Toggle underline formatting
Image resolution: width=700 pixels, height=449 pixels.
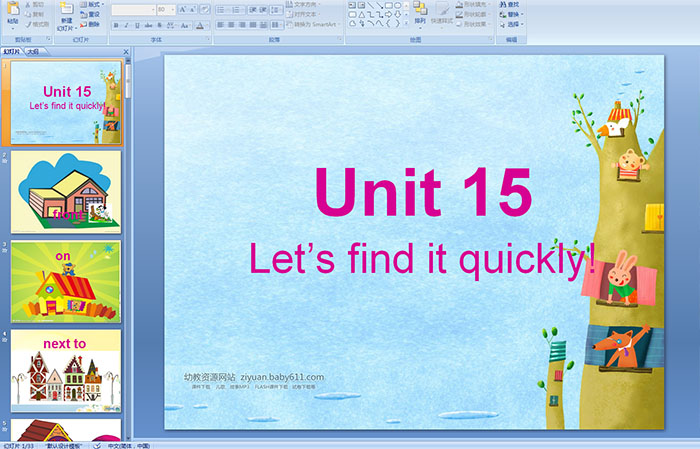pos(138,25)
